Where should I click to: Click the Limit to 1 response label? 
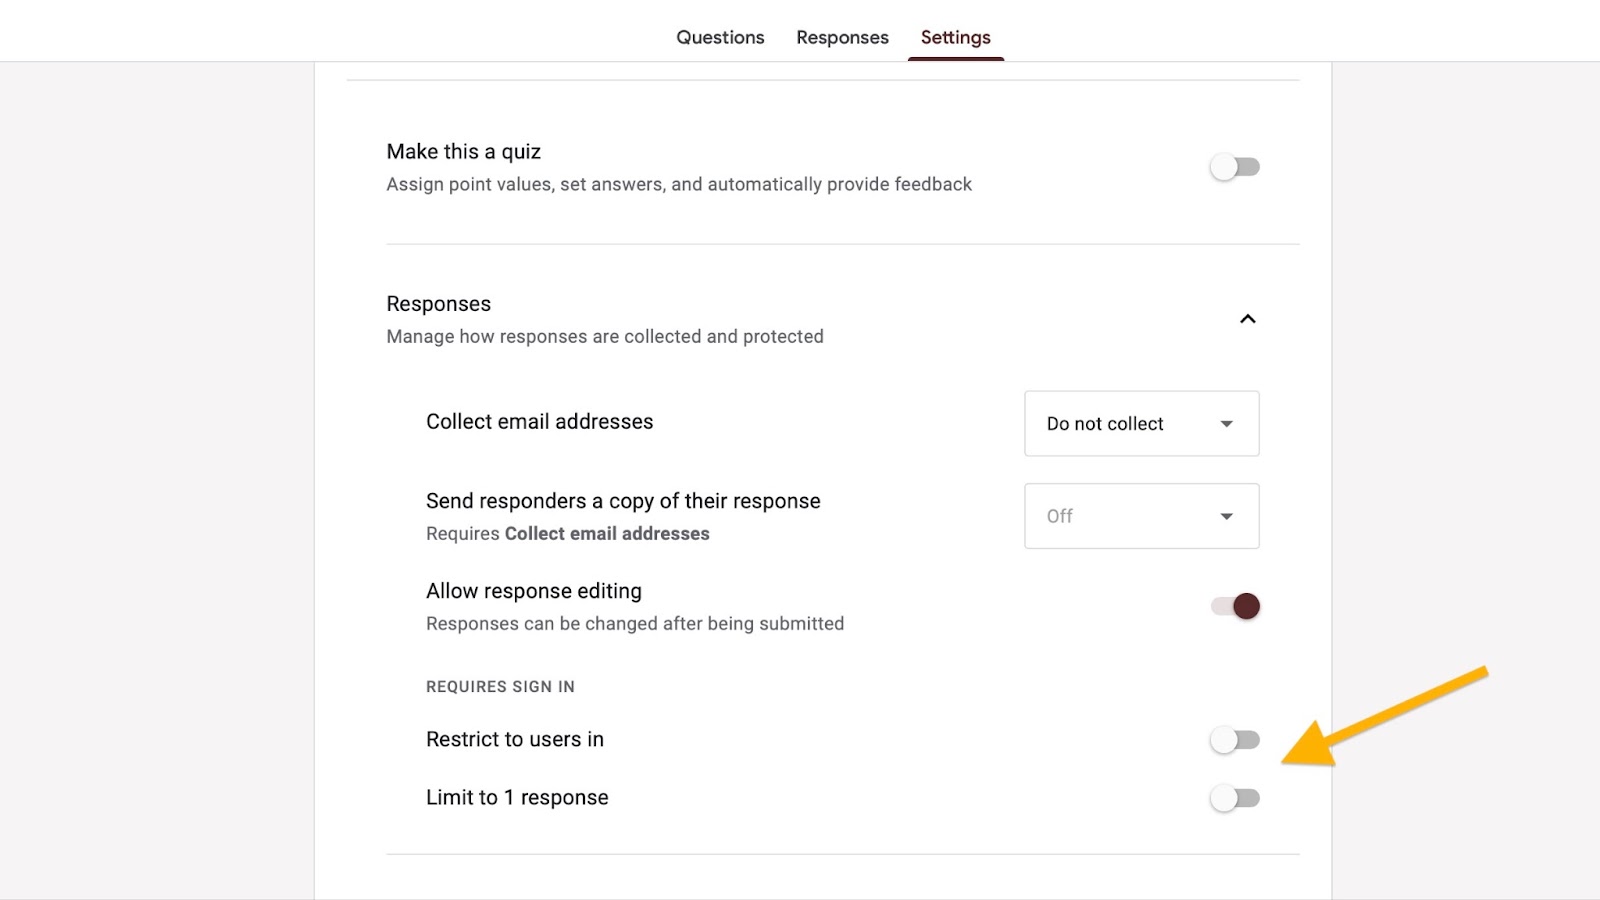517,797
